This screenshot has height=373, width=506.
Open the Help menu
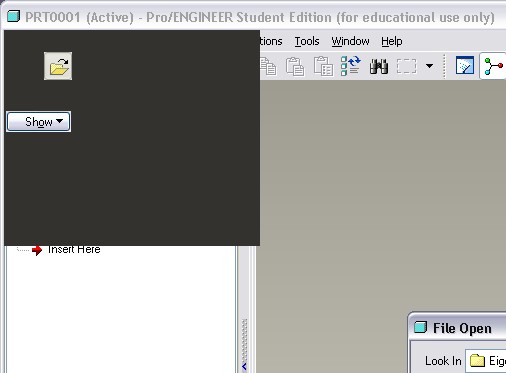click(x=392, y=41)
